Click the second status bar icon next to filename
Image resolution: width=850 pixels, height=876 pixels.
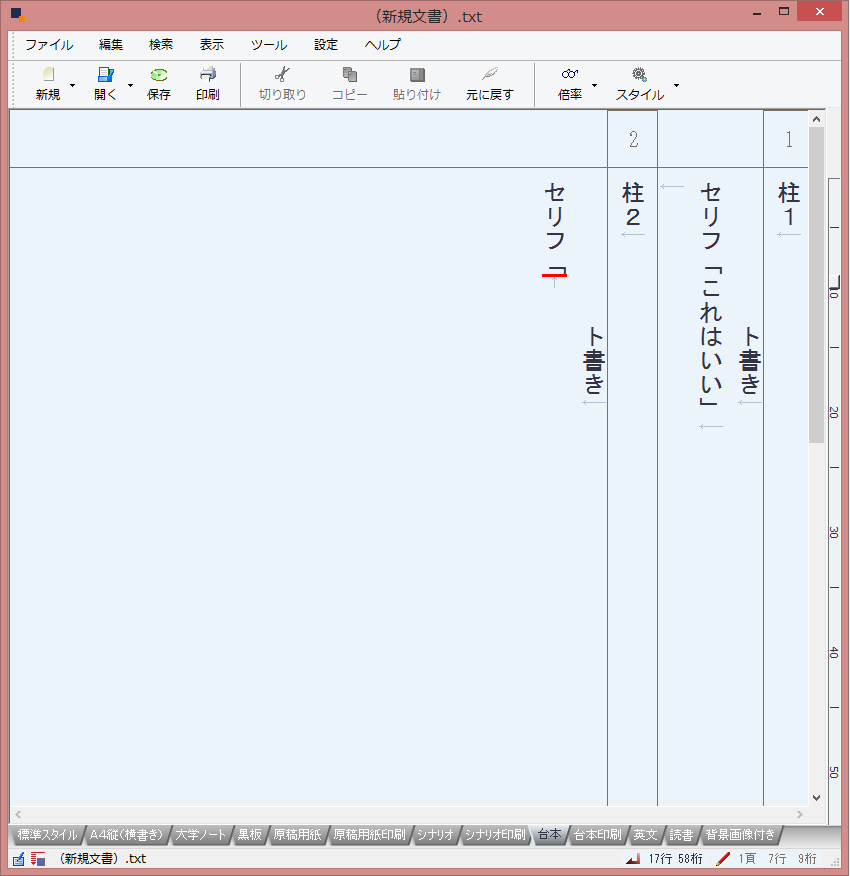pos(38,859)
